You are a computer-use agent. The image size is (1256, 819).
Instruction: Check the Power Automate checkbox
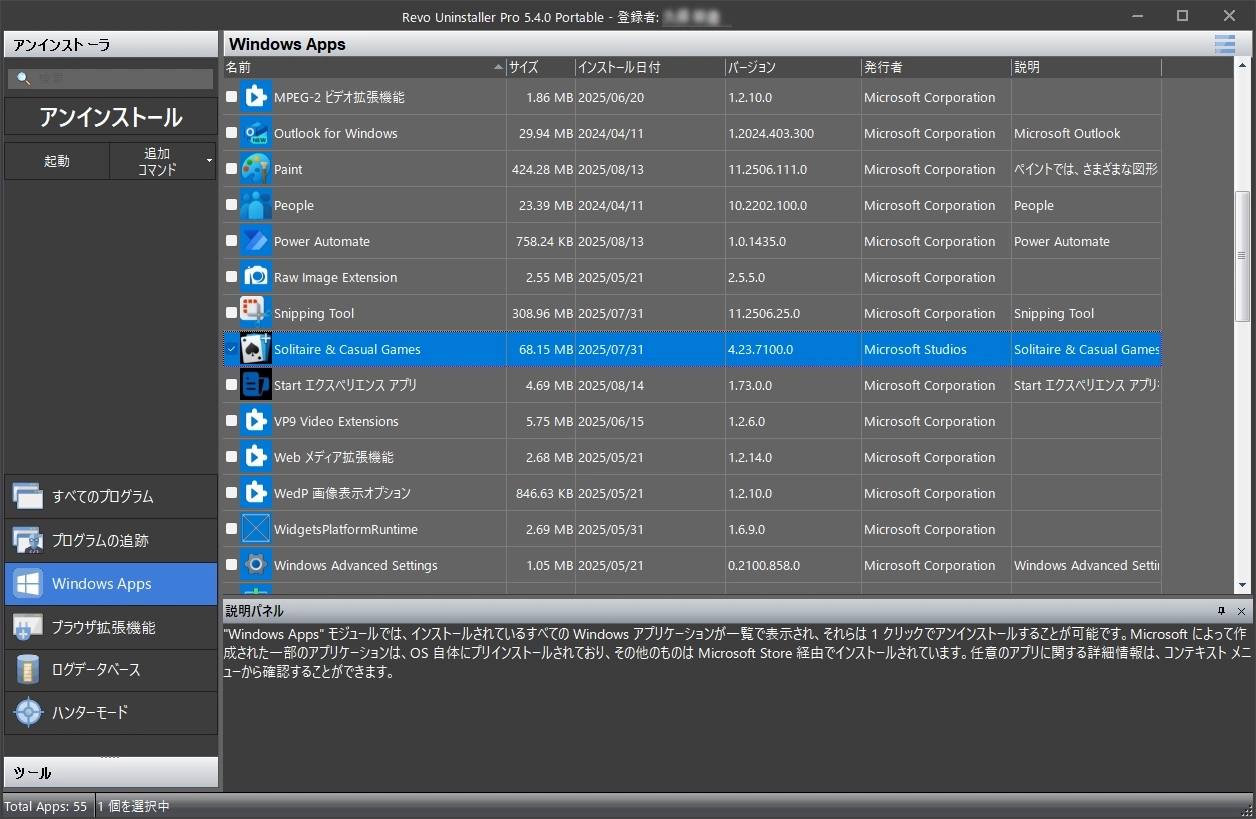[x=232, y=241]
